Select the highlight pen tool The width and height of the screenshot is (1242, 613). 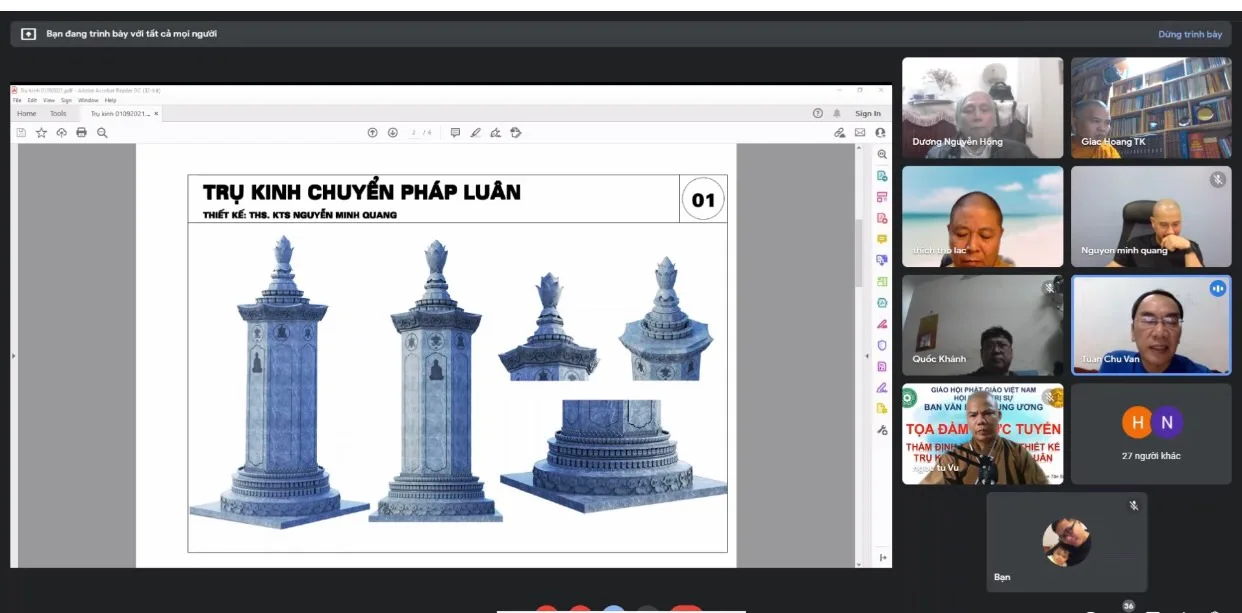tap(475, 132)
